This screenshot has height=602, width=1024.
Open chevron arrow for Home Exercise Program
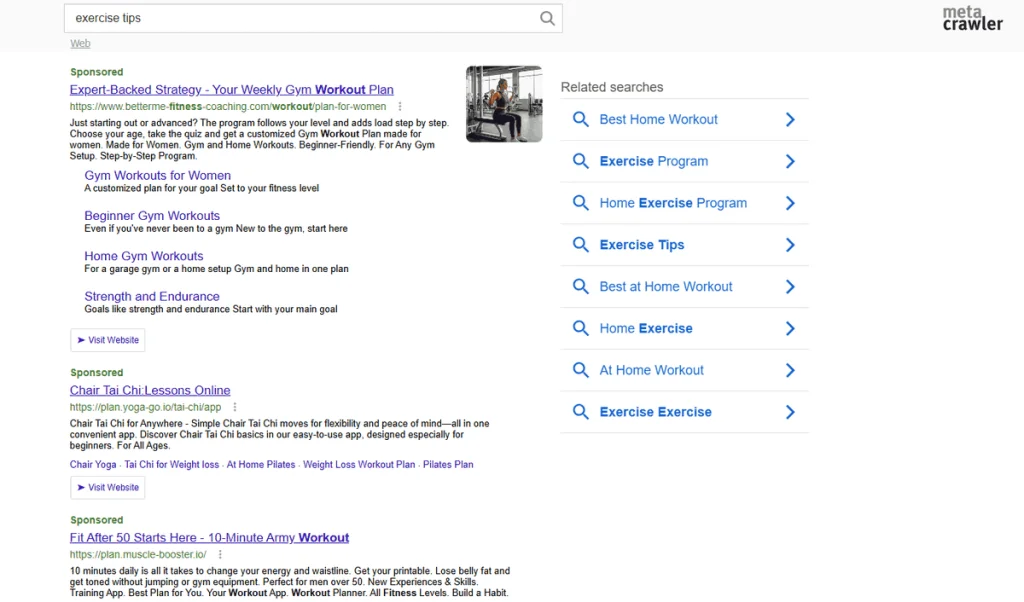tap(790, 203)
